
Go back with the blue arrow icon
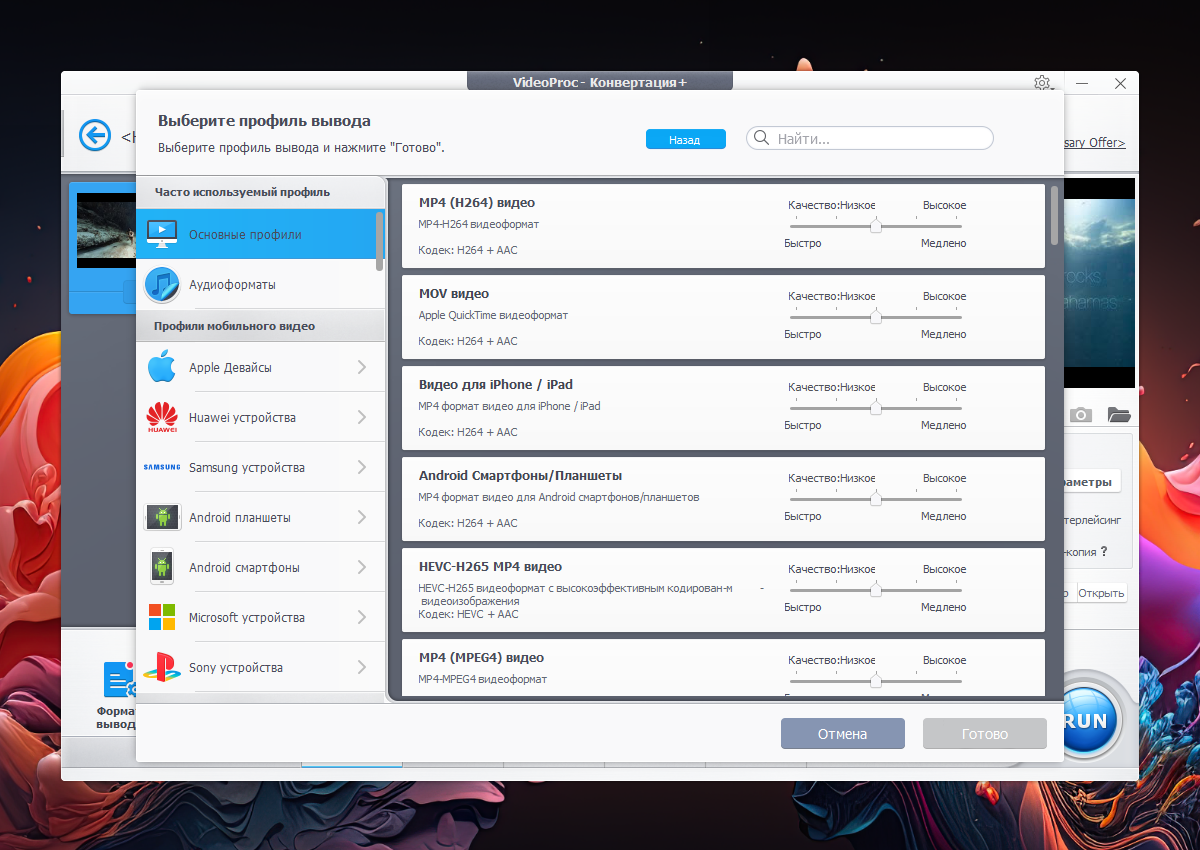click(x=95, y=135)
